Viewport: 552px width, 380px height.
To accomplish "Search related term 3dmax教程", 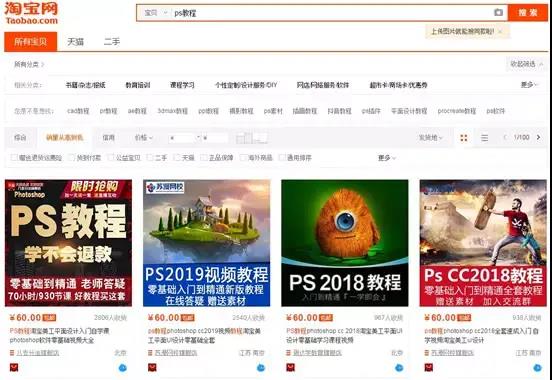I will 172,111.
